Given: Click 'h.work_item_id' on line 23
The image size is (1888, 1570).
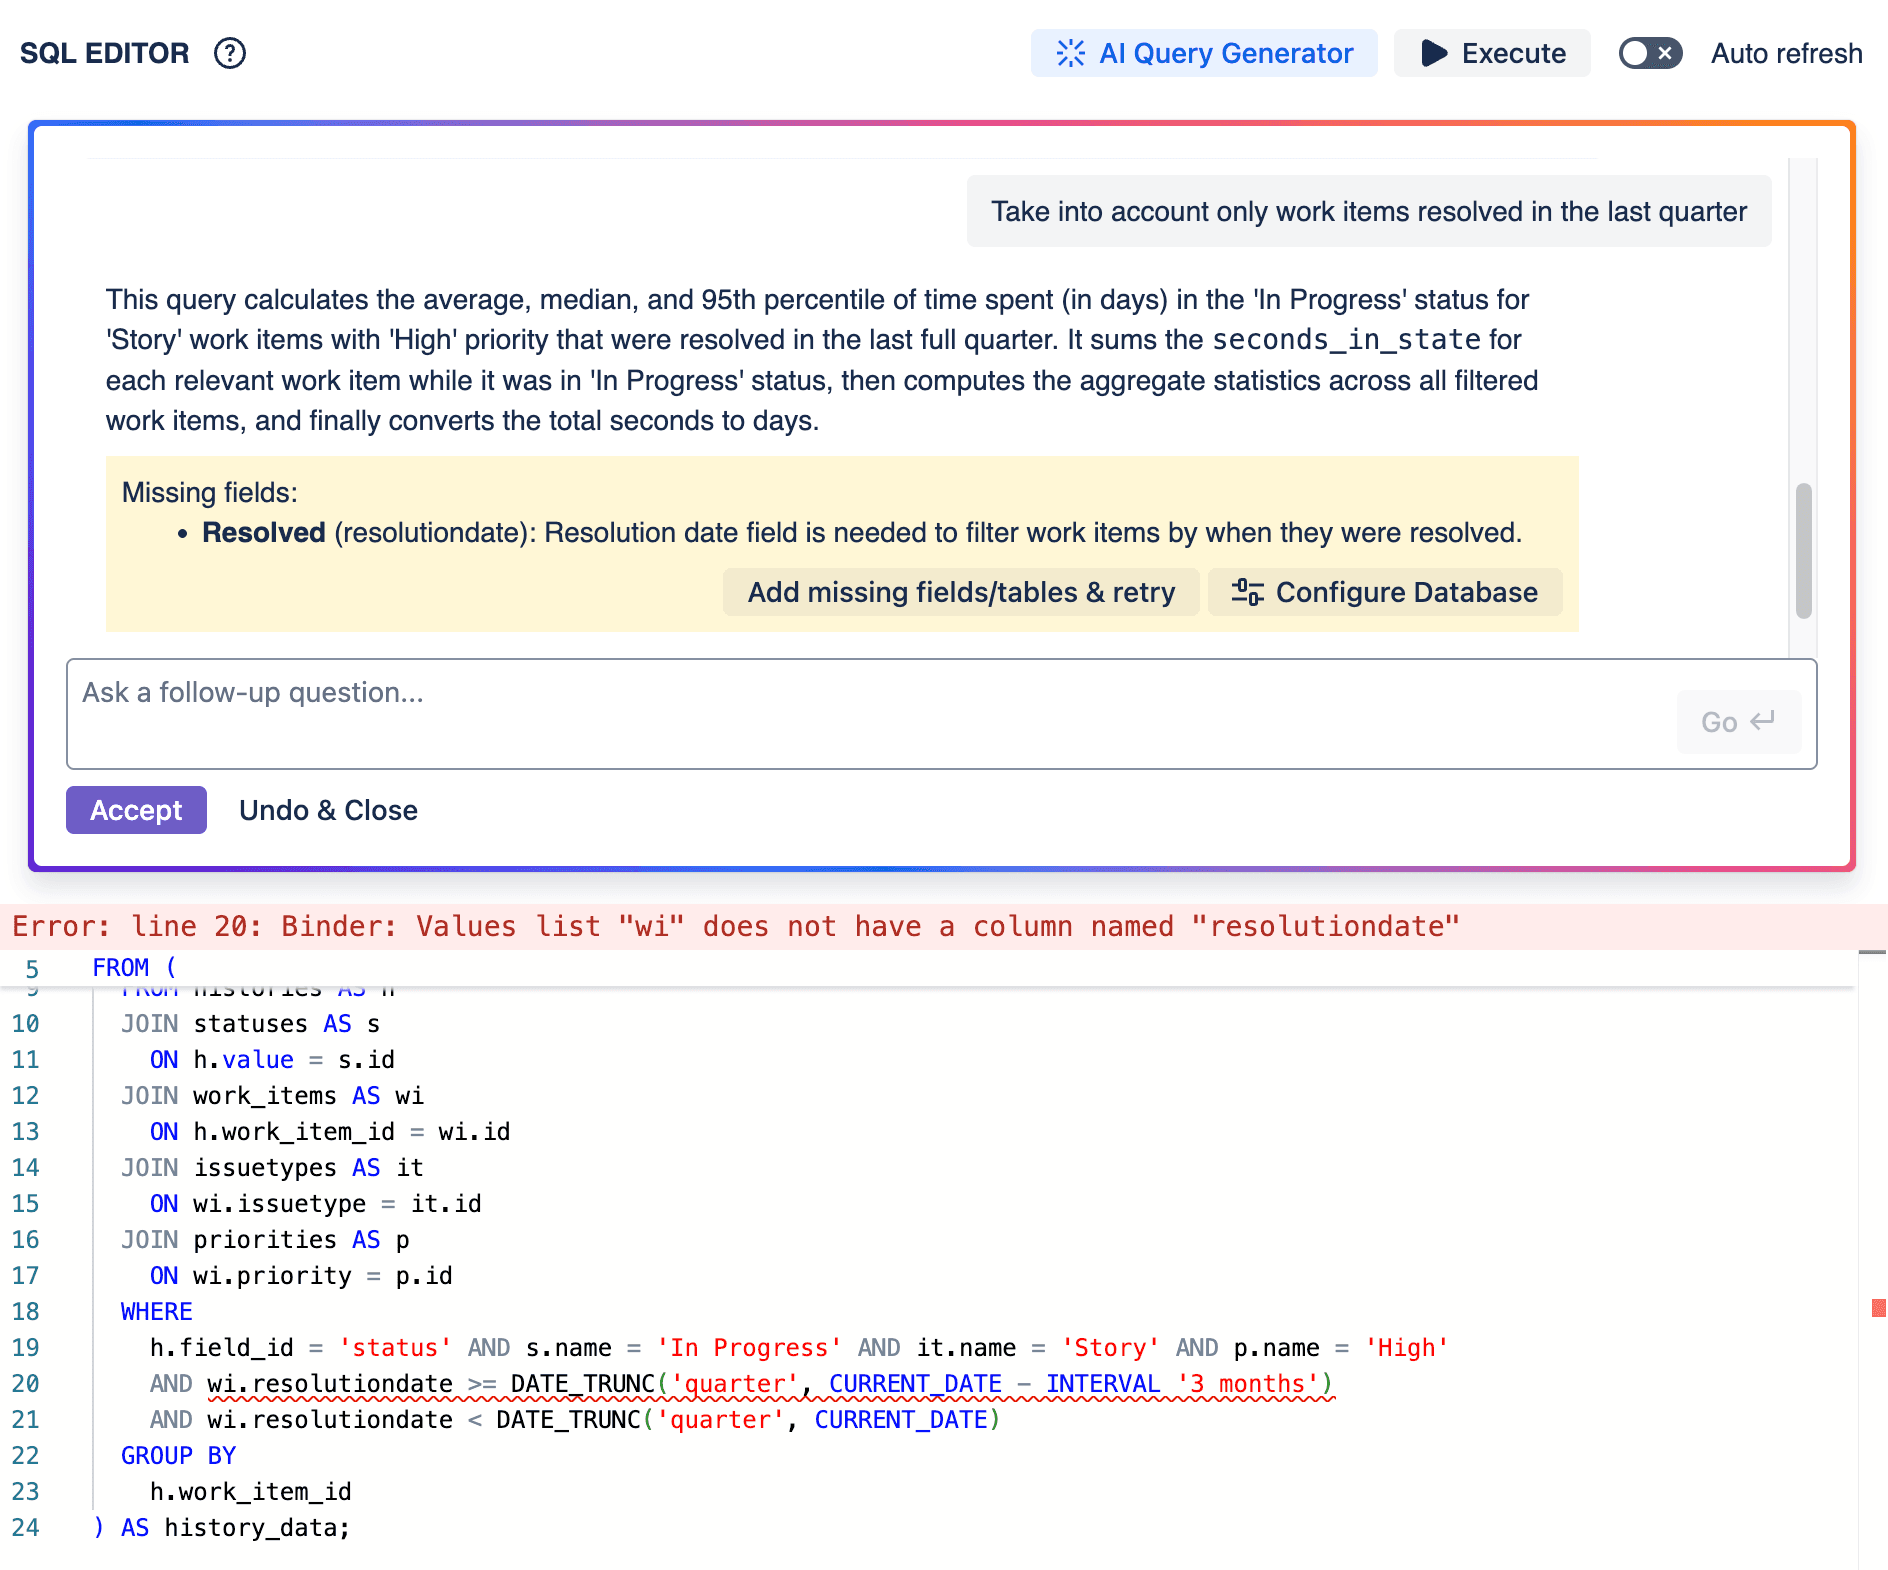Looking at the screenshot, I should coord(251,1492).
